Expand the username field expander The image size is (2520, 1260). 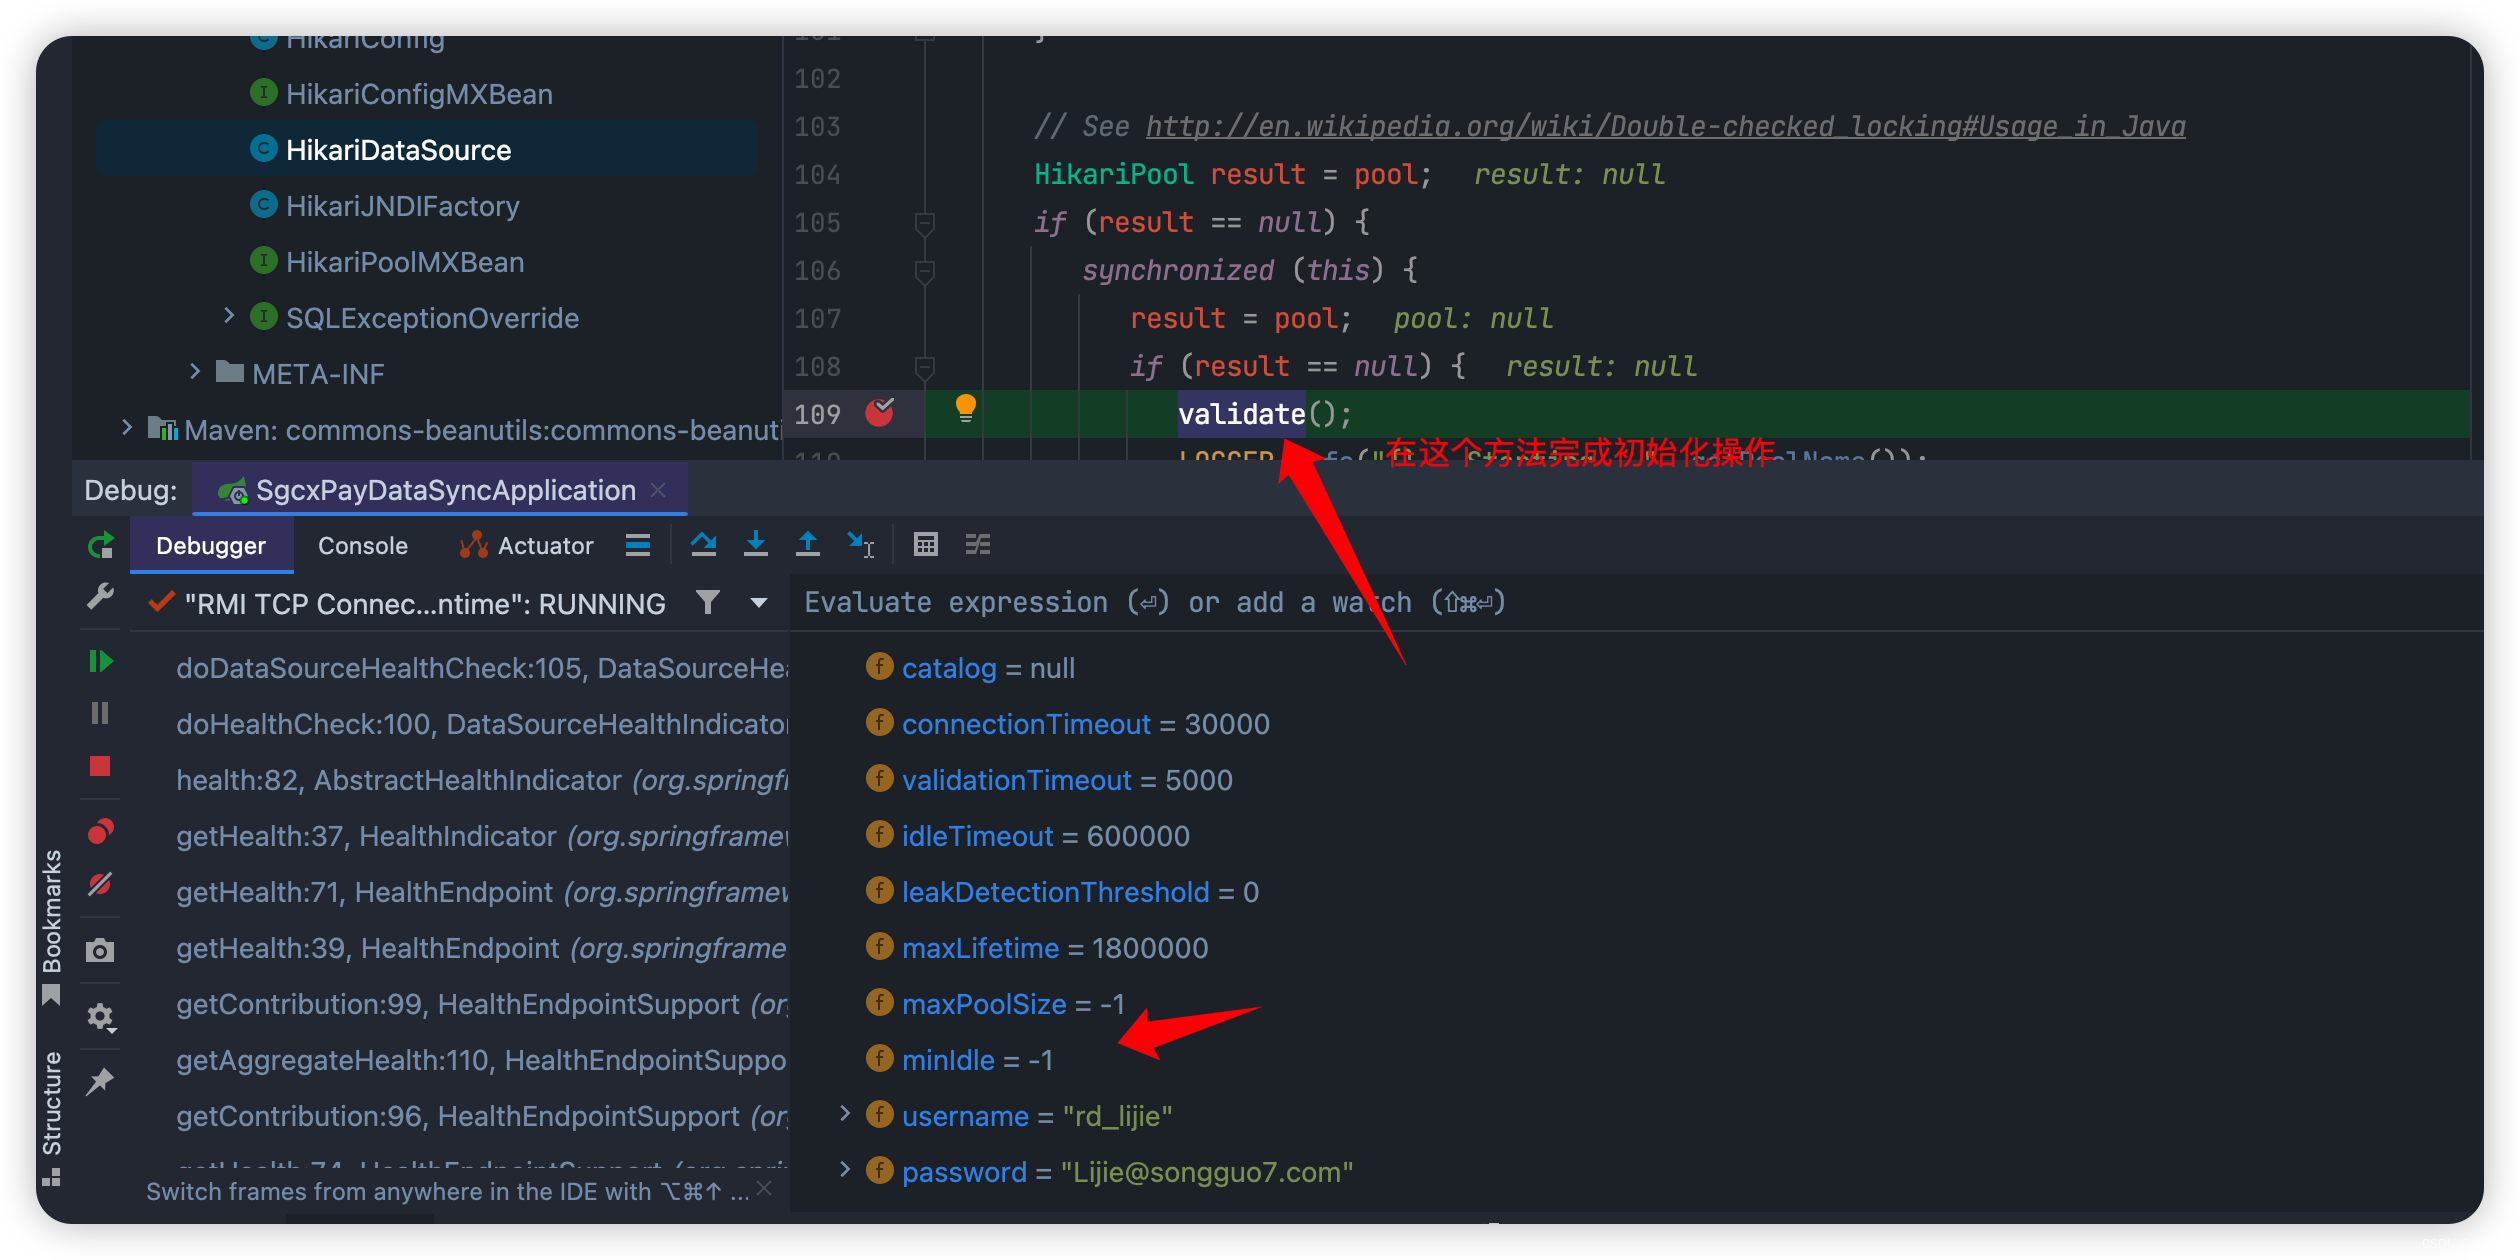click(x=847, y=1115)
